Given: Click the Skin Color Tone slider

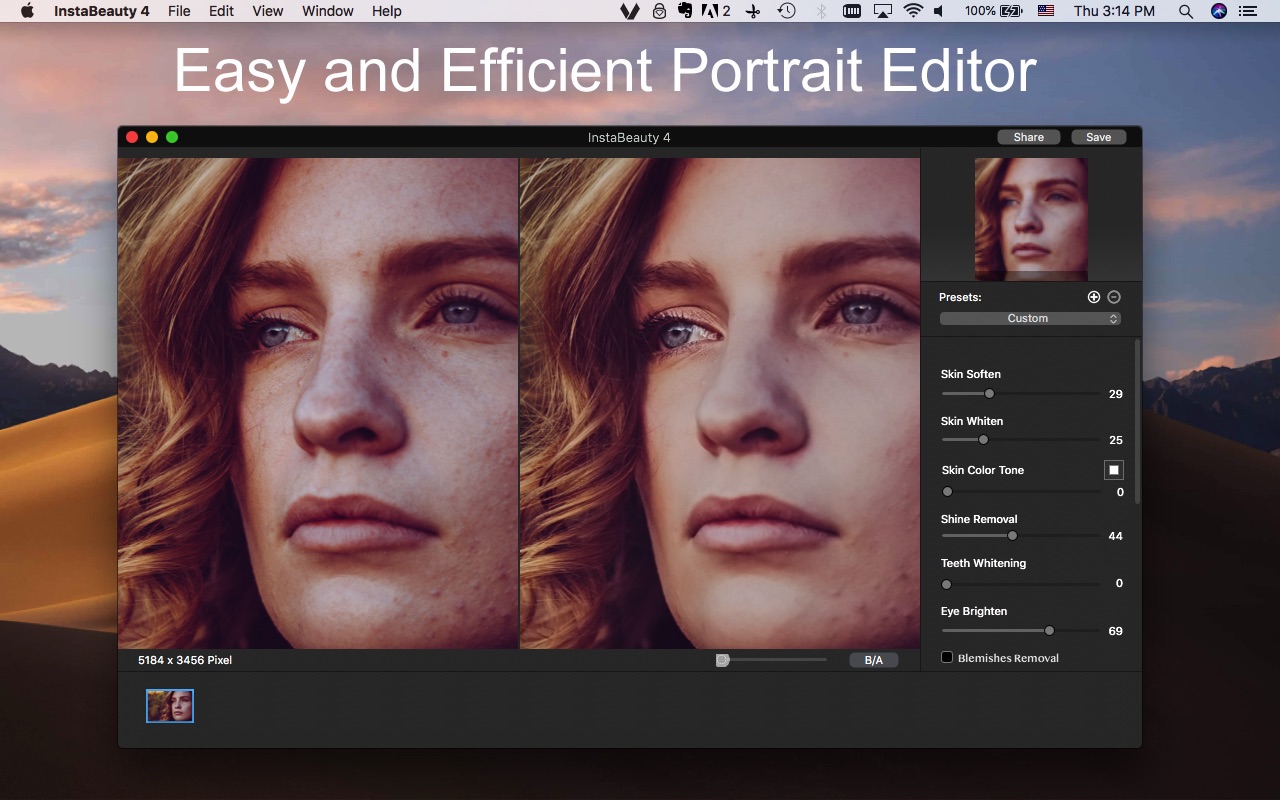Looking at the screenshot, I should click(1020, 491).
